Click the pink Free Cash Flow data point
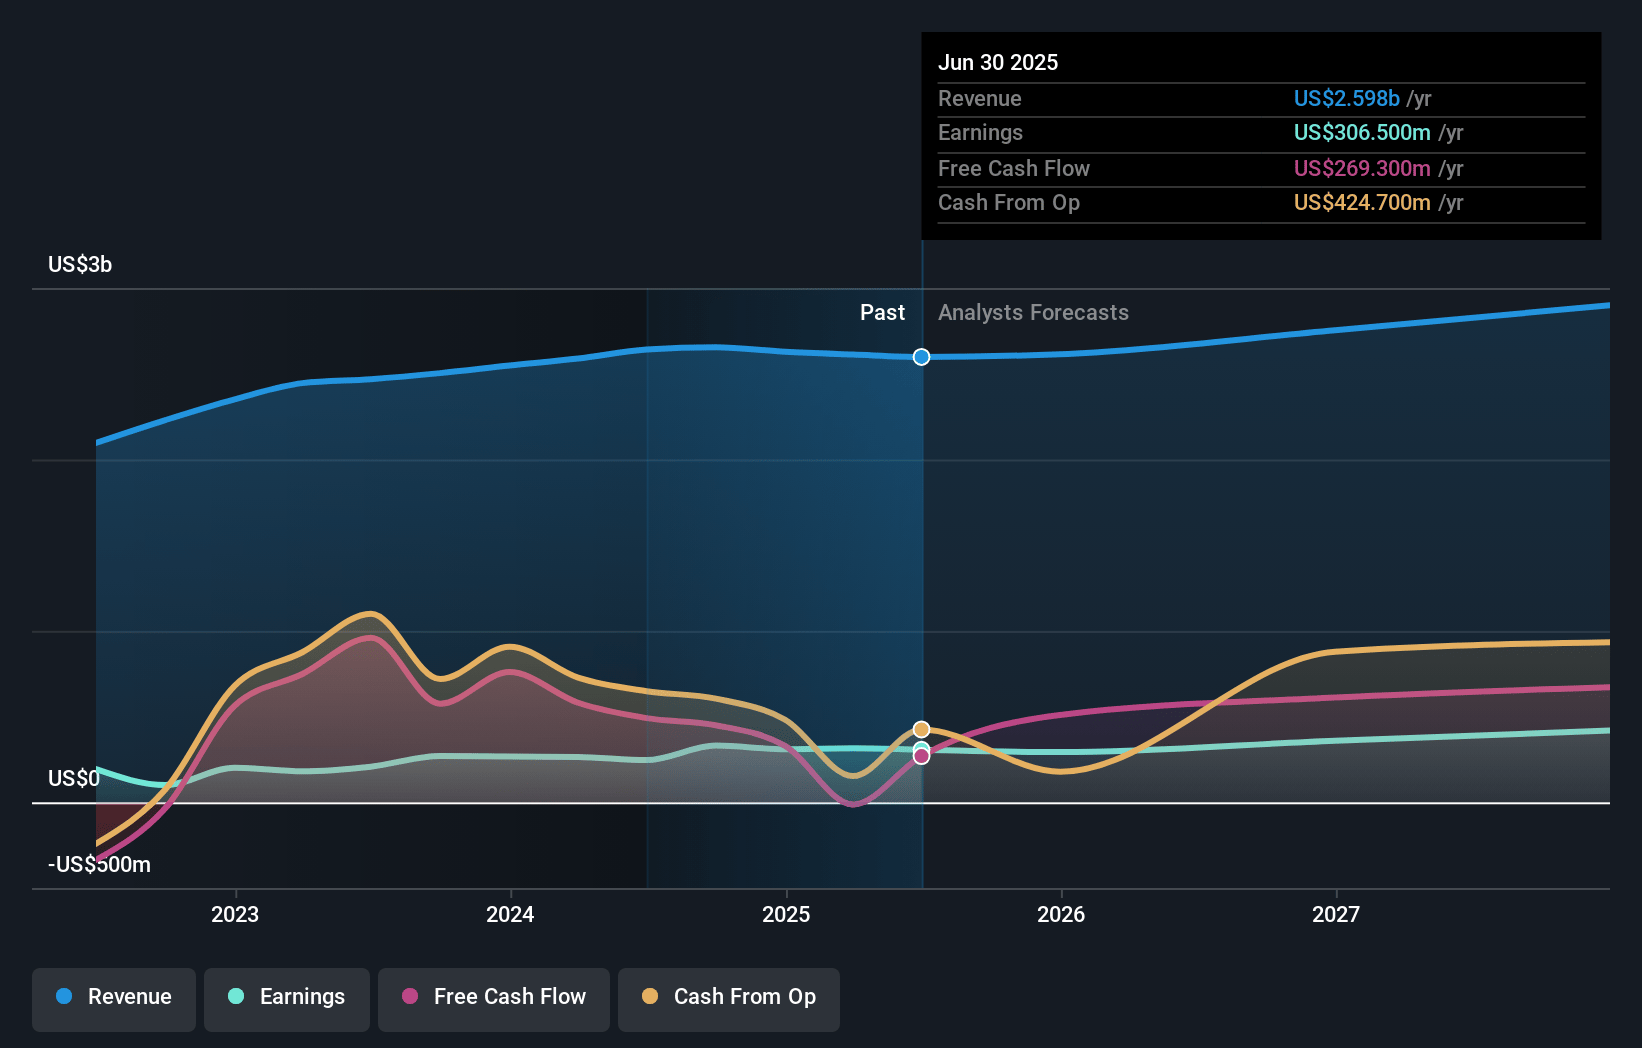Image resolution: width=1642 pixels, height=1048 pixels. pos(921,756)
